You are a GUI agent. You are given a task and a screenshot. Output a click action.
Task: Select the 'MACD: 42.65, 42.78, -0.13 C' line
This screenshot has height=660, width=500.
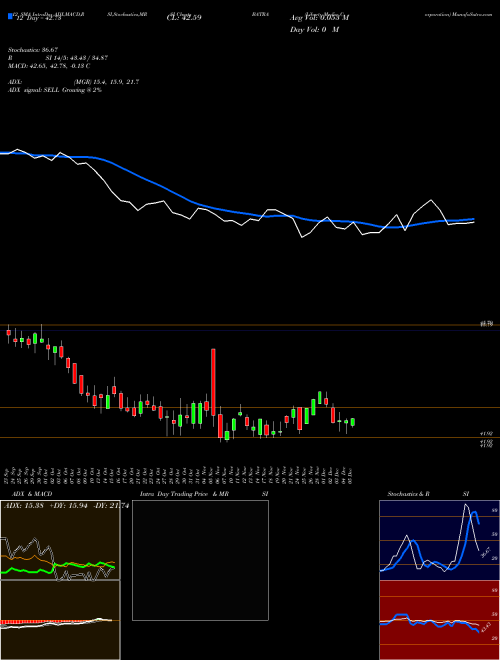click(49, 66)
